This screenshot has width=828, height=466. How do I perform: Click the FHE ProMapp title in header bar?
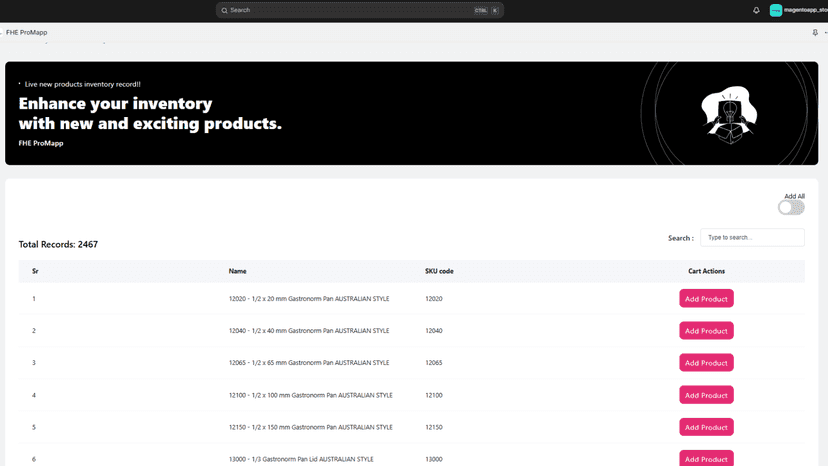(26, 32)
